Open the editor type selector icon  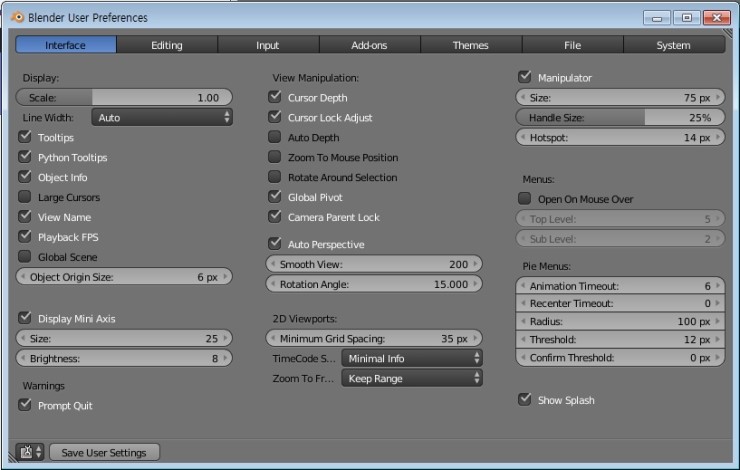point(29,452)
